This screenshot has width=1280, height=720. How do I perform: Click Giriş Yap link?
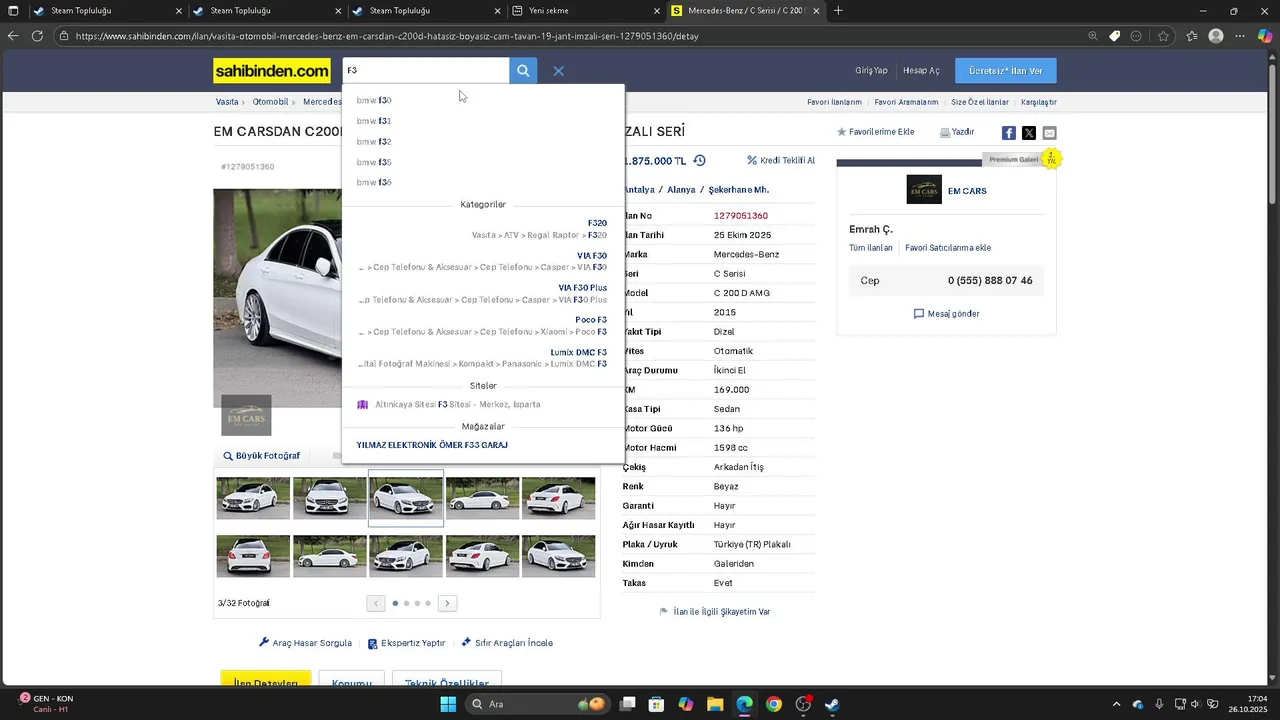pos(871,71)
